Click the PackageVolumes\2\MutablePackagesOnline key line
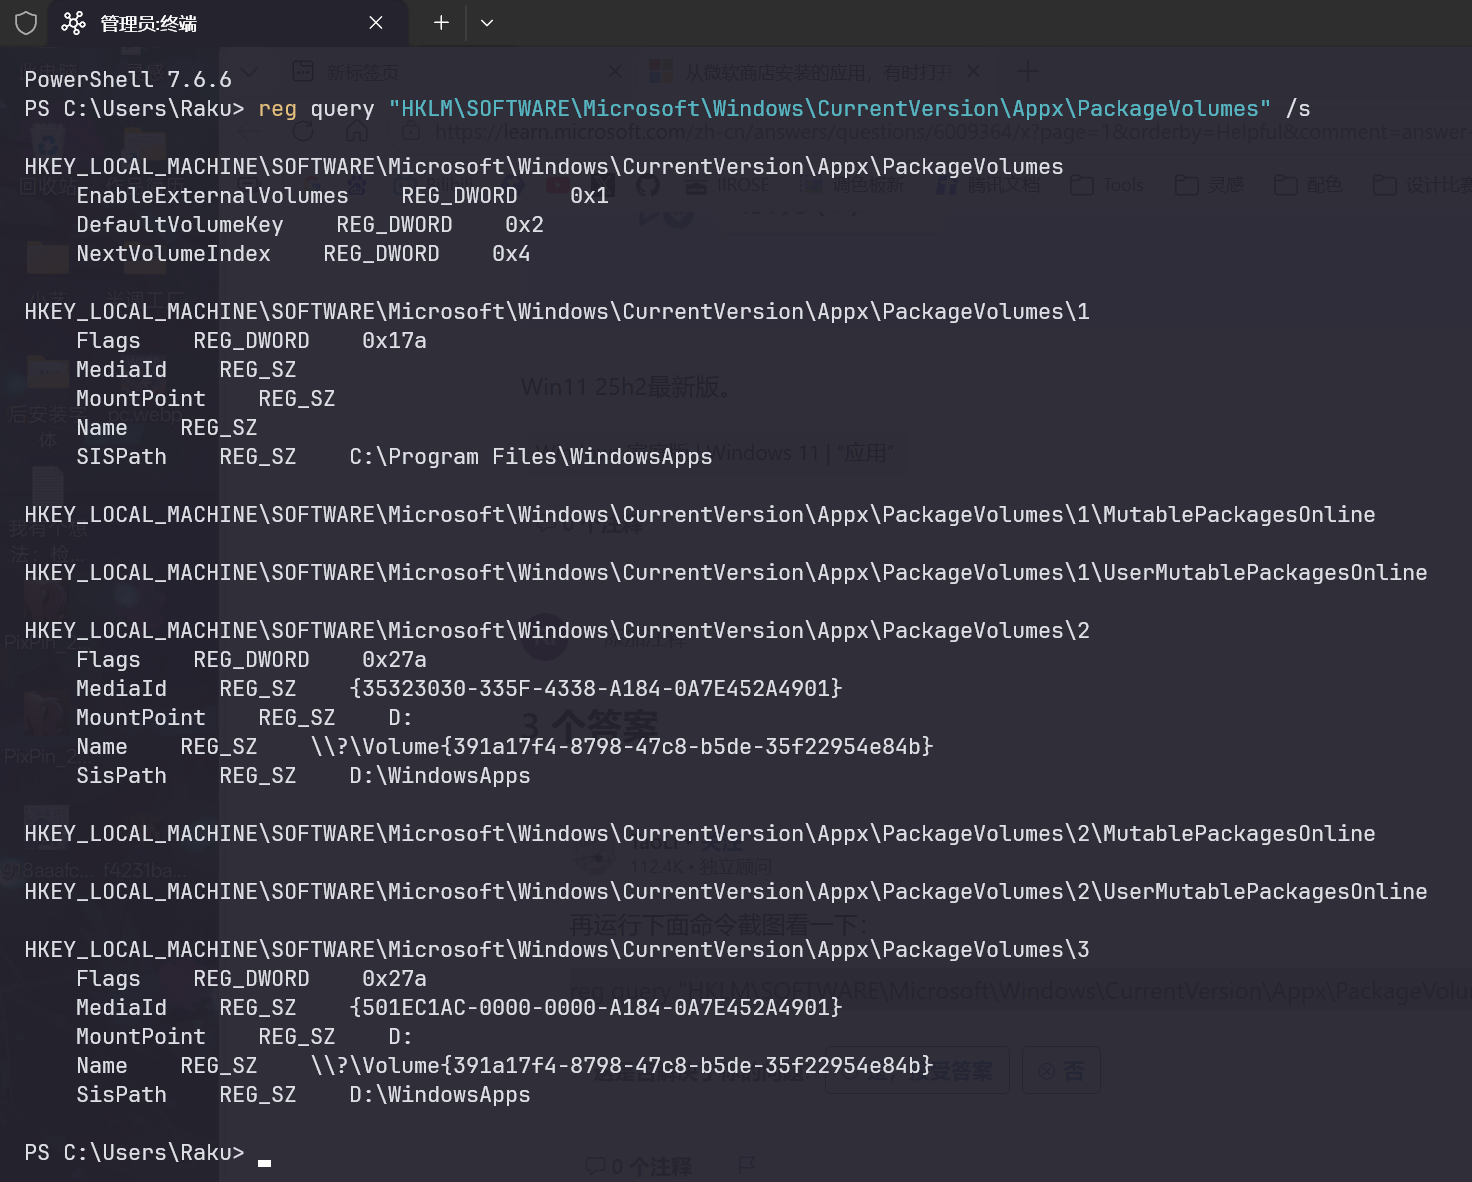 pyautogui.click(x=700, y=834)
